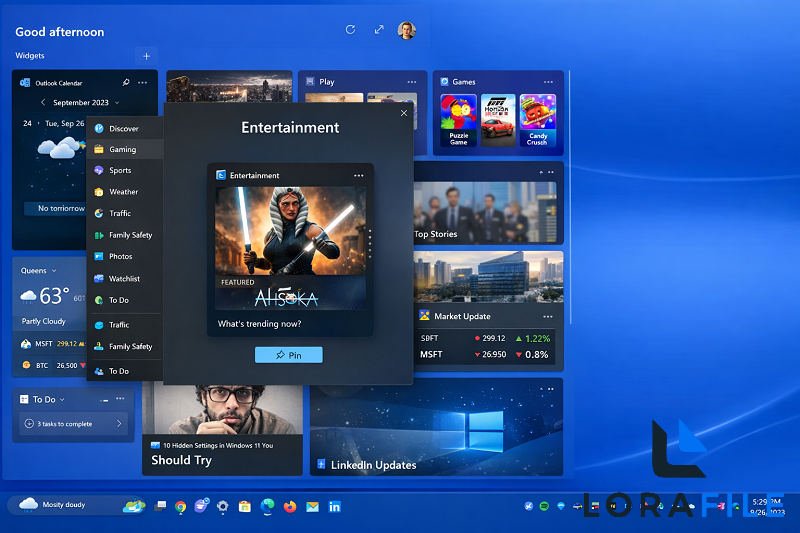Image resolution: width=800 pixels, height=533 pixels.
Task: Expand widgets board to full view
Action: point(379,30)
